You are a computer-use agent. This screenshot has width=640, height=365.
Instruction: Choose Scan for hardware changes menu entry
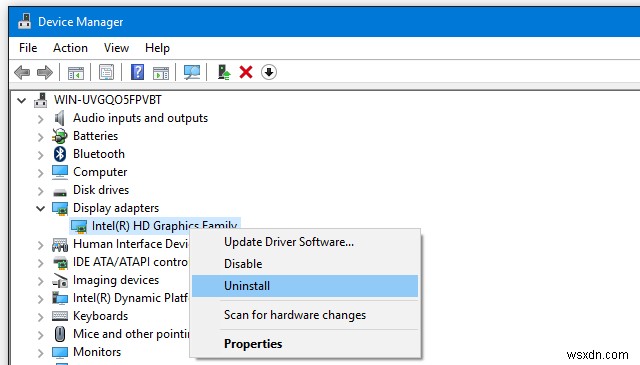(x=305, y=315)
